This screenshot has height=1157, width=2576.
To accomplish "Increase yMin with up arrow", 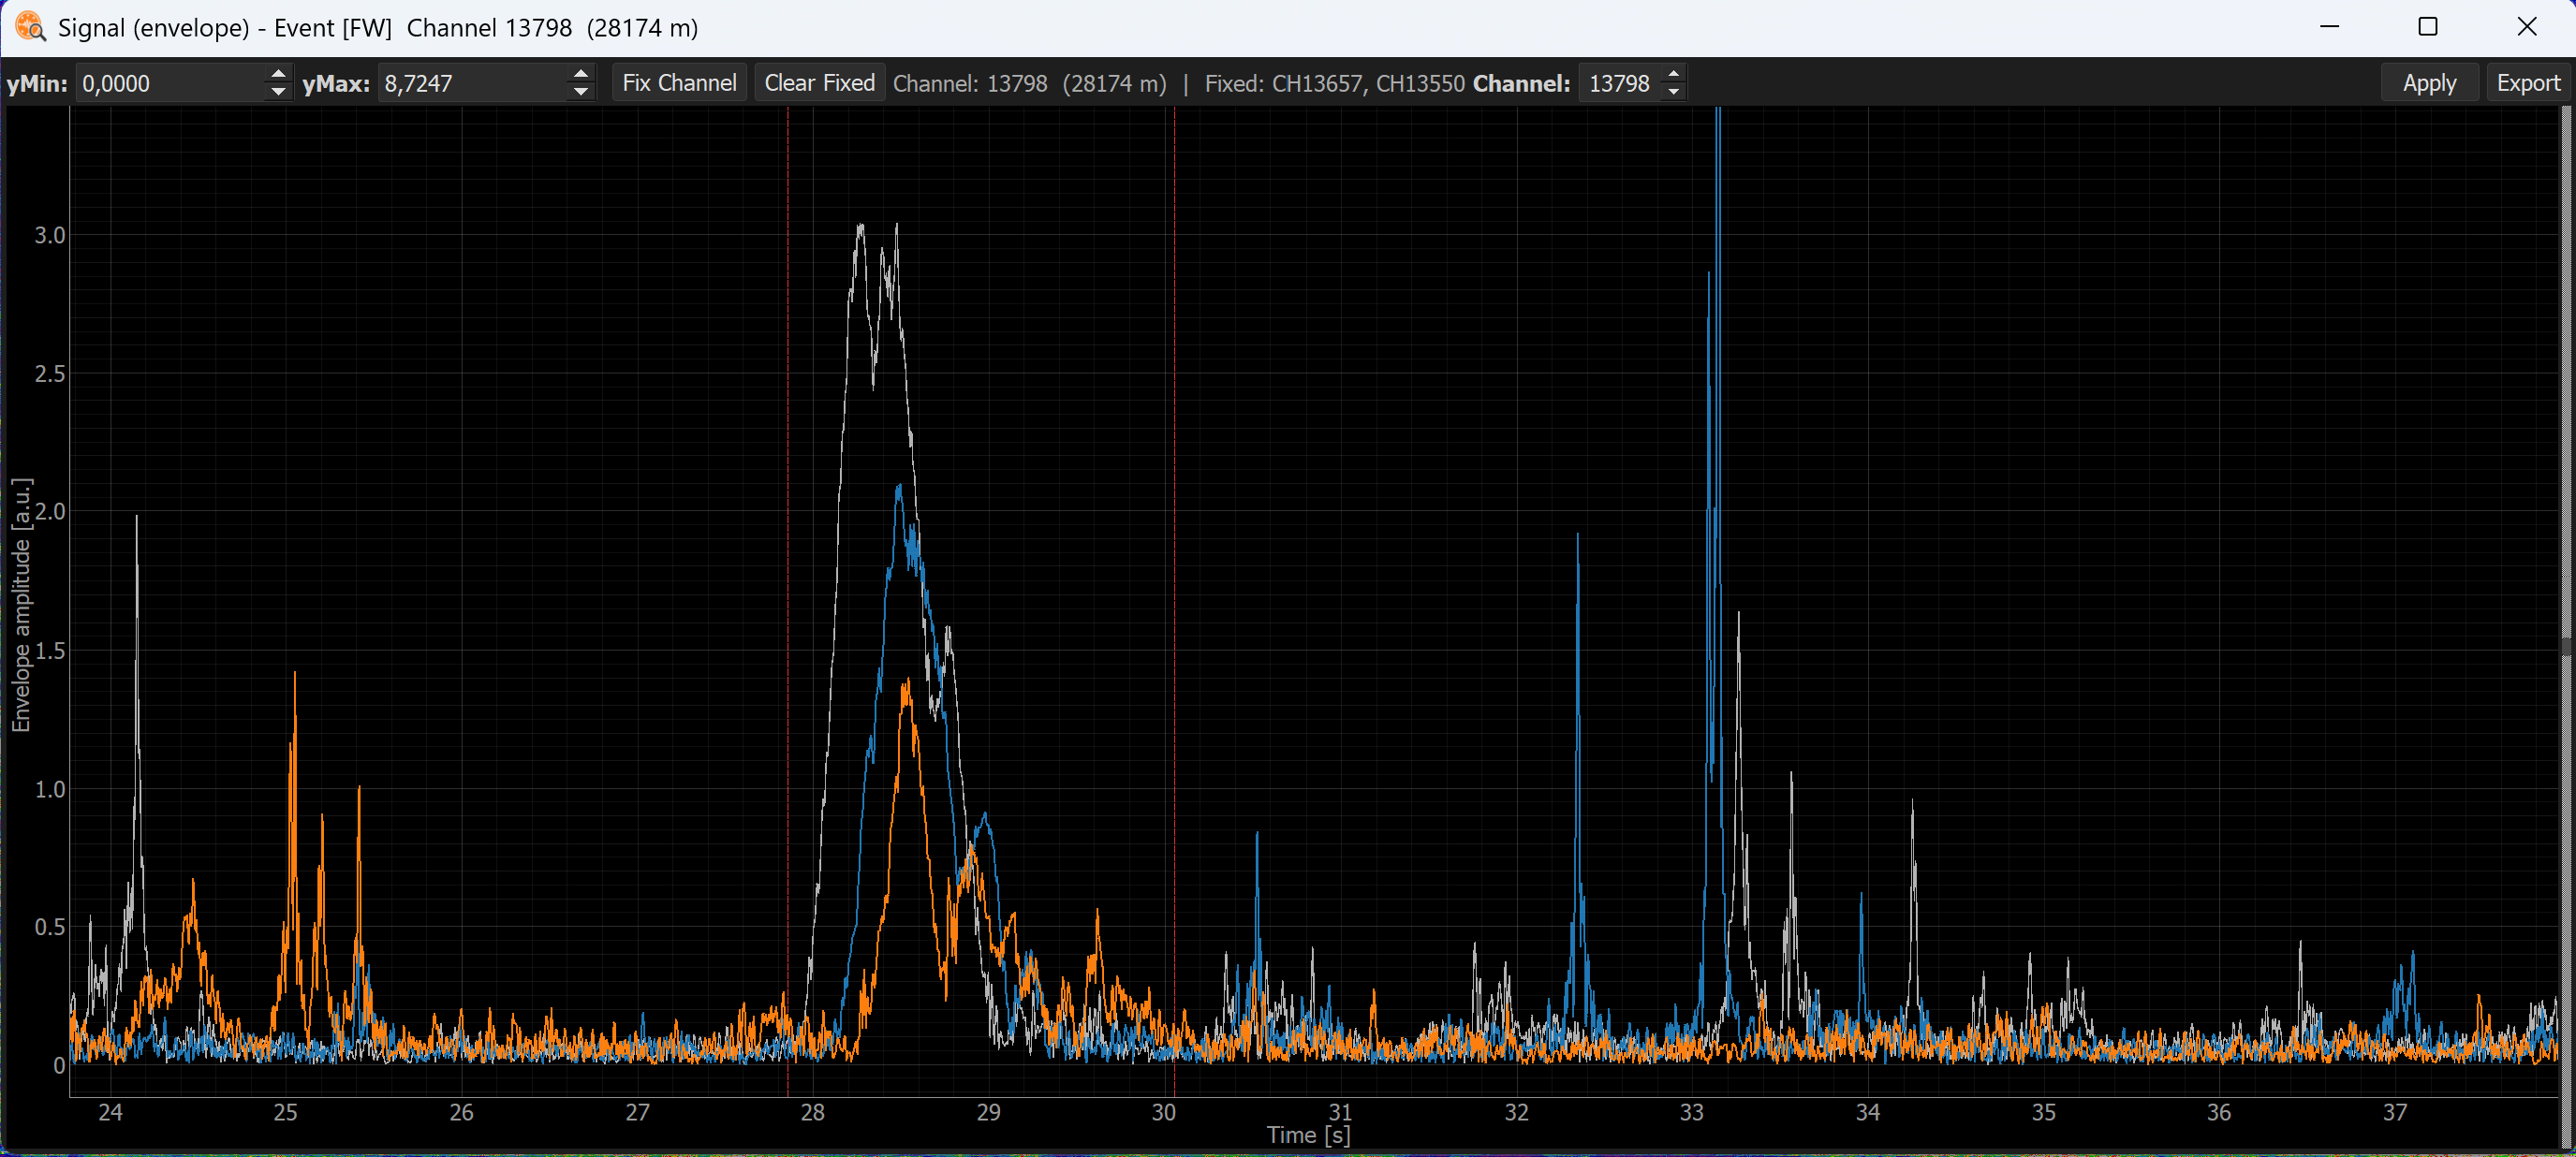I will (x=279, y=74).
